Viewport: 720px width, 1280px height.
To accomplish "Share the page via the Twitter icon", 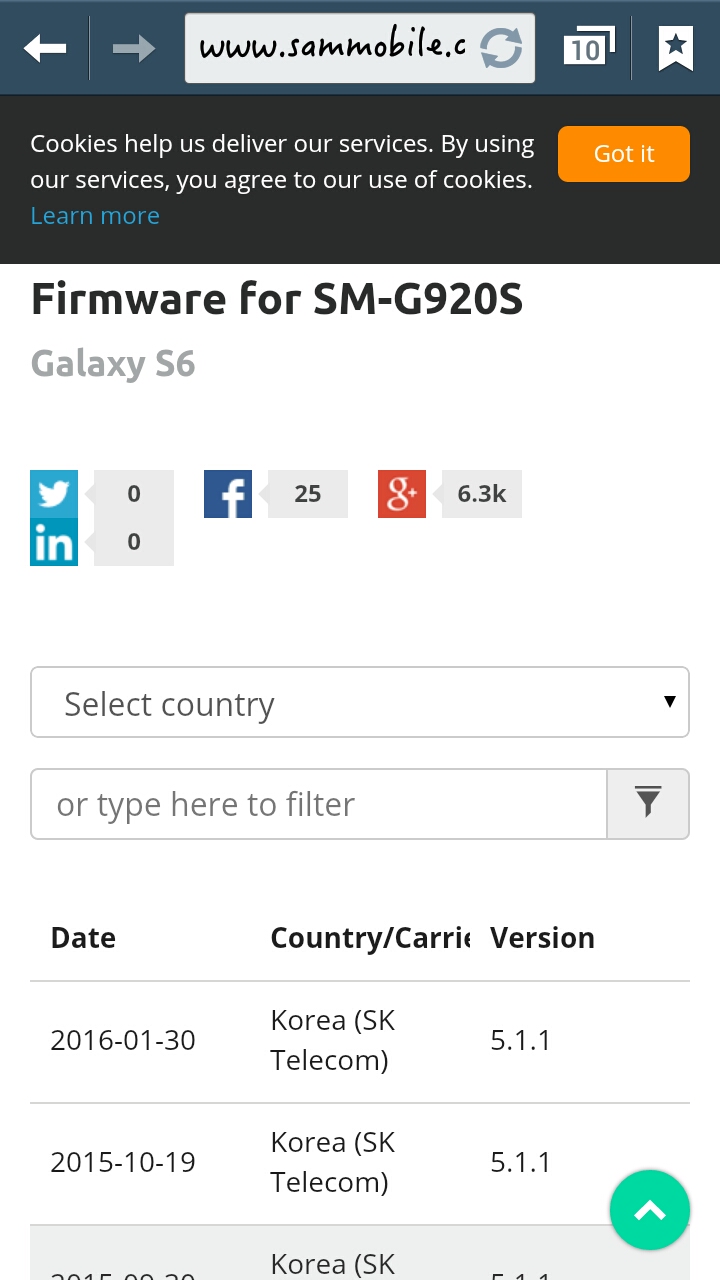I will [54, 494].
